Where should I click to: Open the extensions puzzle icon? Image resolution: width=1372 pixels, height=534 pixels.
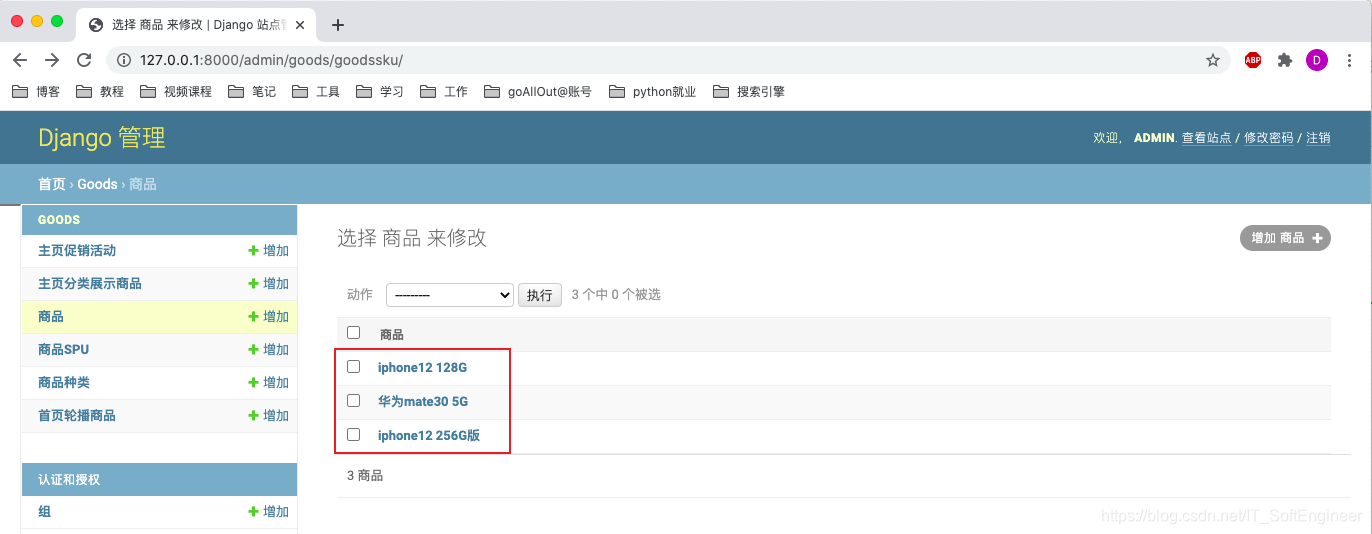tap(1285, 60)
